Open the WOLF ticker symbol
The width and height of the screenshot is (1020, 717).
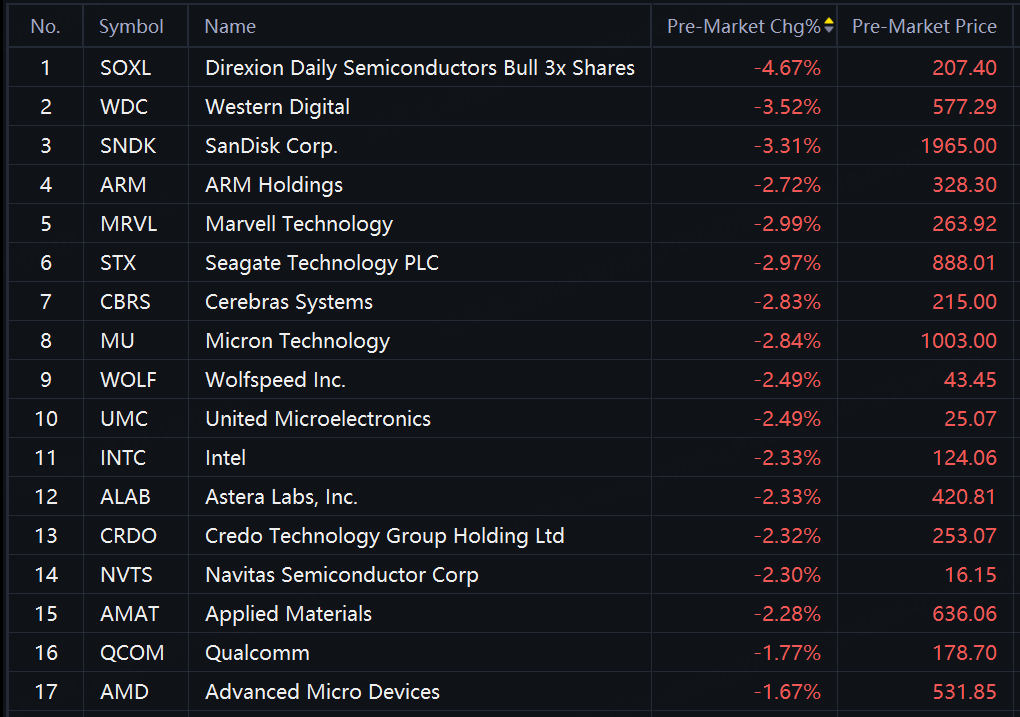[x=128, y=380]
